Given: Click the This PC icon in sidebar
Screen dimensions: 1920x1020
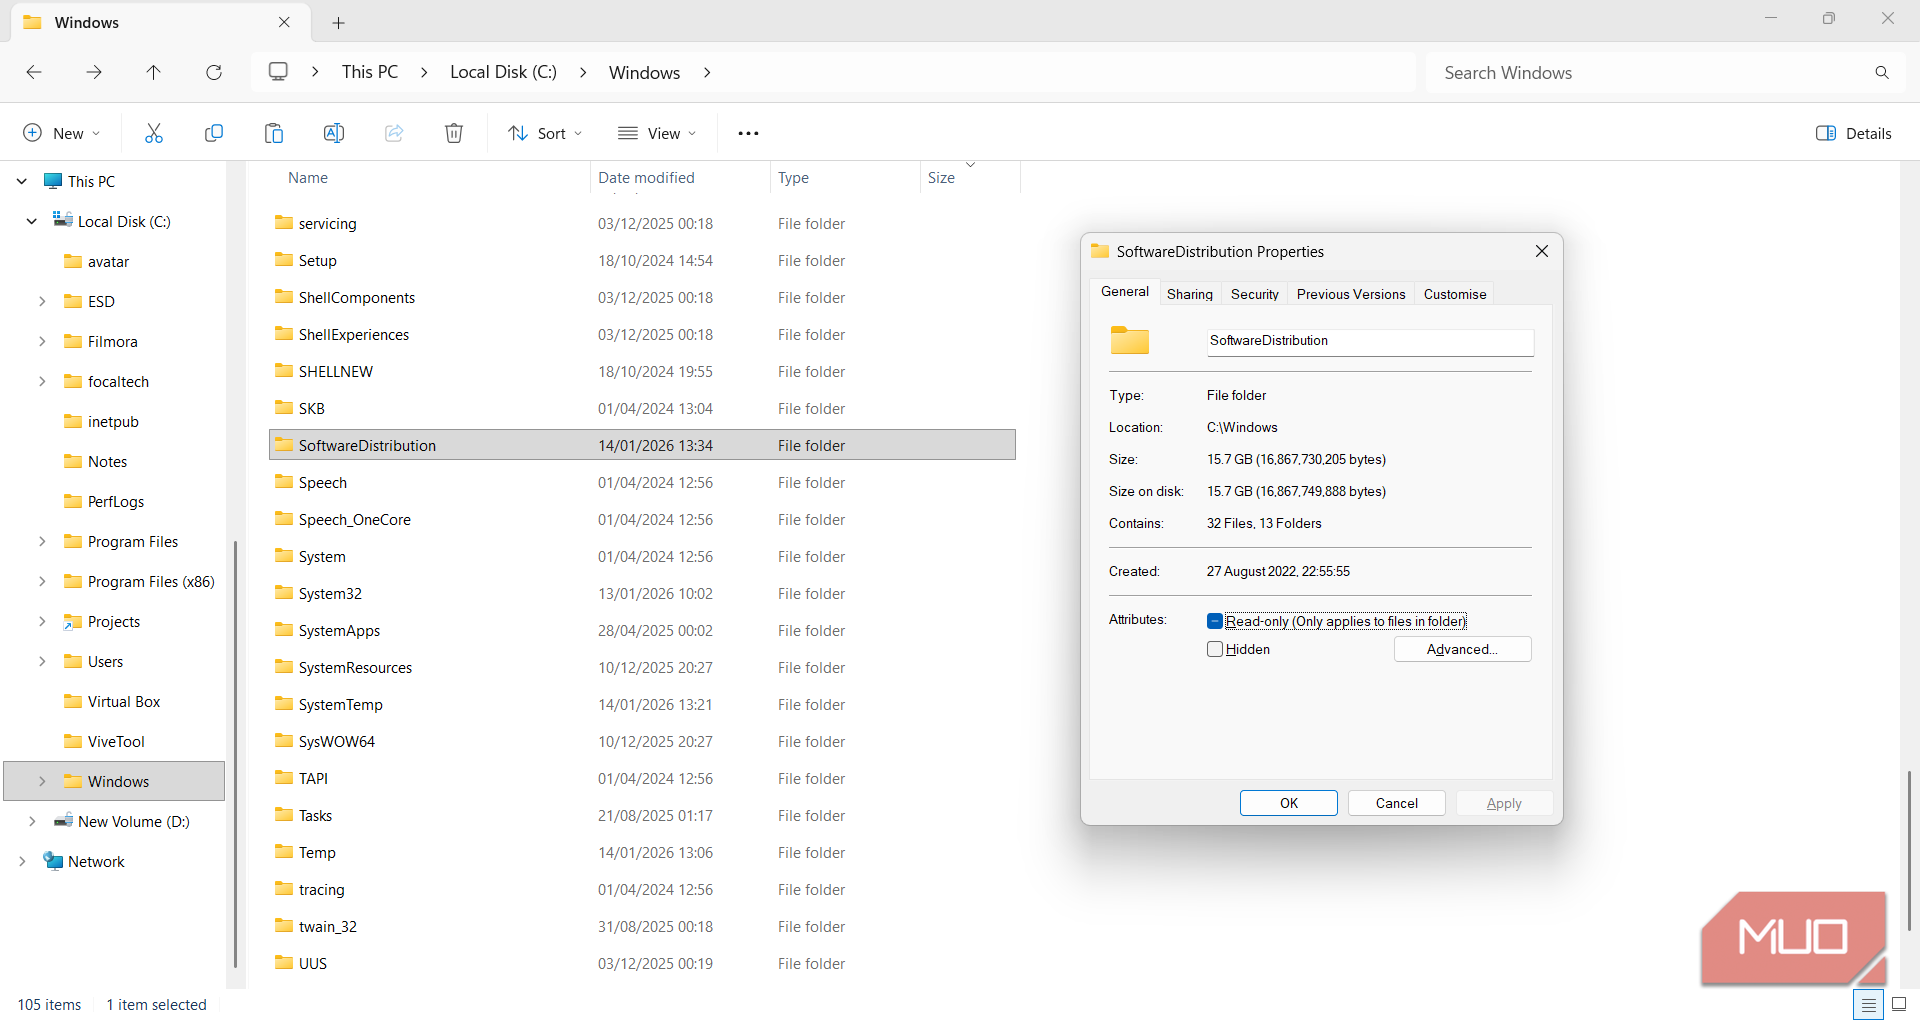Looking at the screenshot, I should (53, 181).
